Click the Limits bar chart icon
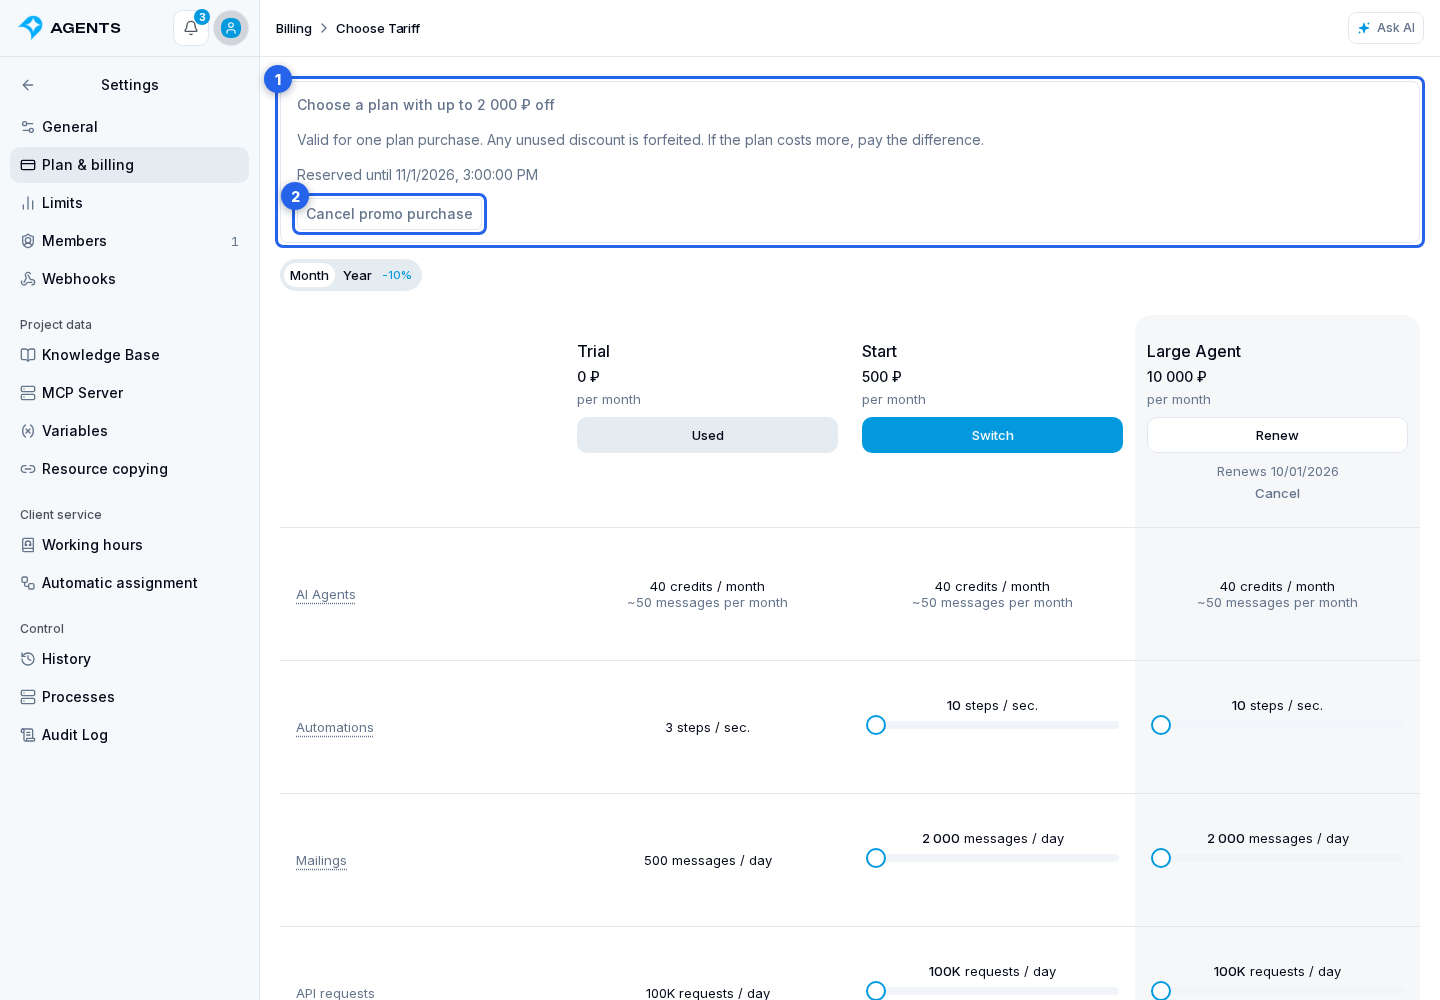 28,203
